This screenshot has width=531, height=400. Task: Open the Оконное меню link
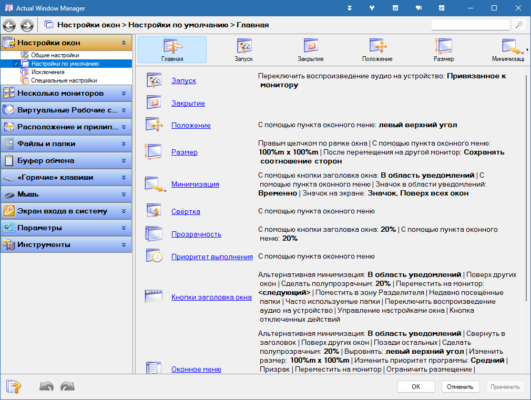coord(196,369)
